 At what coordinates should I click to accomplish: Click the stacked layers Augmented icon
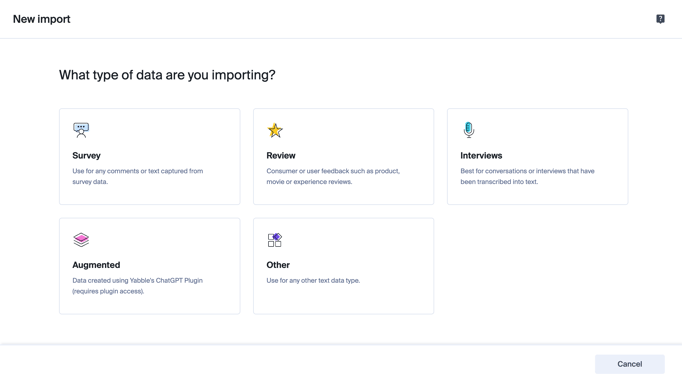[81, 240]
